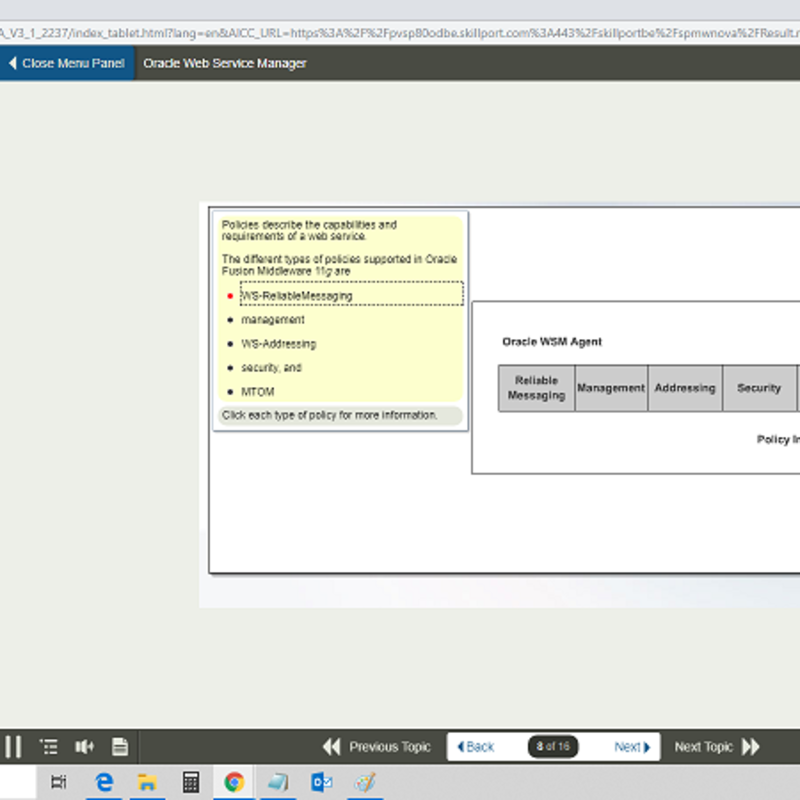800x800 pixels.
Task: Click the Management box in diagram
Action: [x=611, y=388]
